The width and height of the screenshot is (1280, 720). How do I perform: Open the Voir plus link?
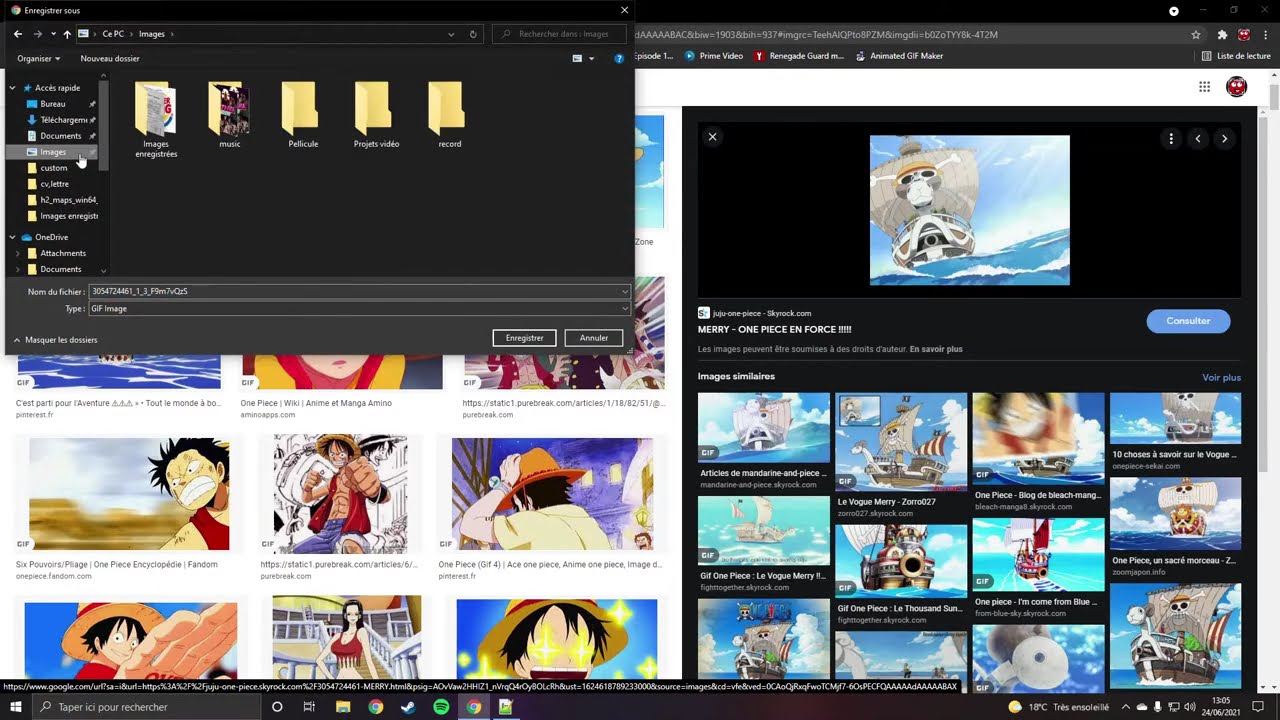tap(1221, 378)
